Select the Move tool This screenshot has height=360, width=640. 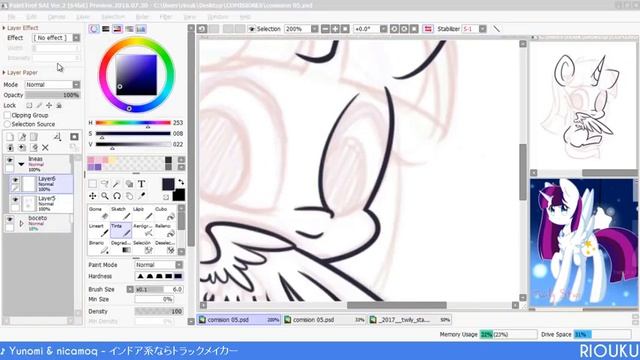[x=93, y=196]
